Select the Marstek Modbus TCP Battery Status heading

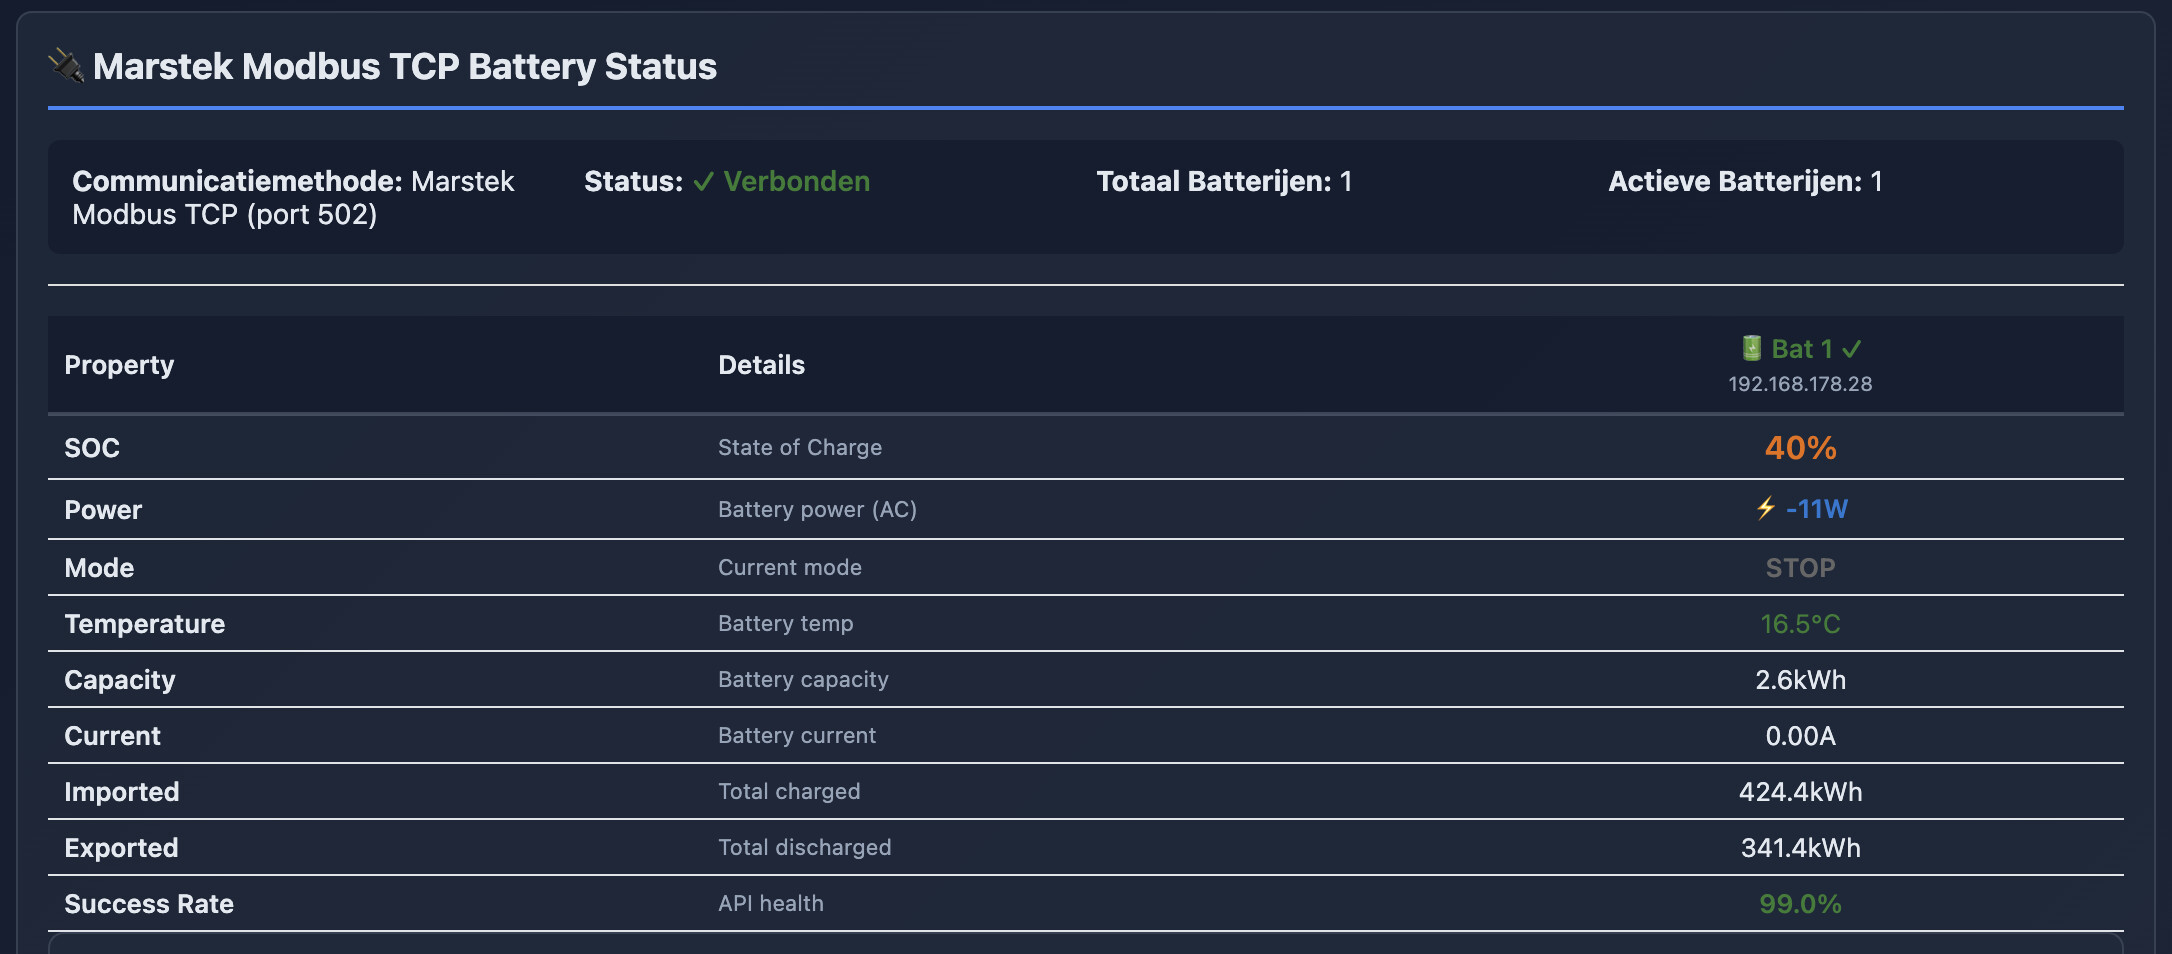tap(405, 67)
